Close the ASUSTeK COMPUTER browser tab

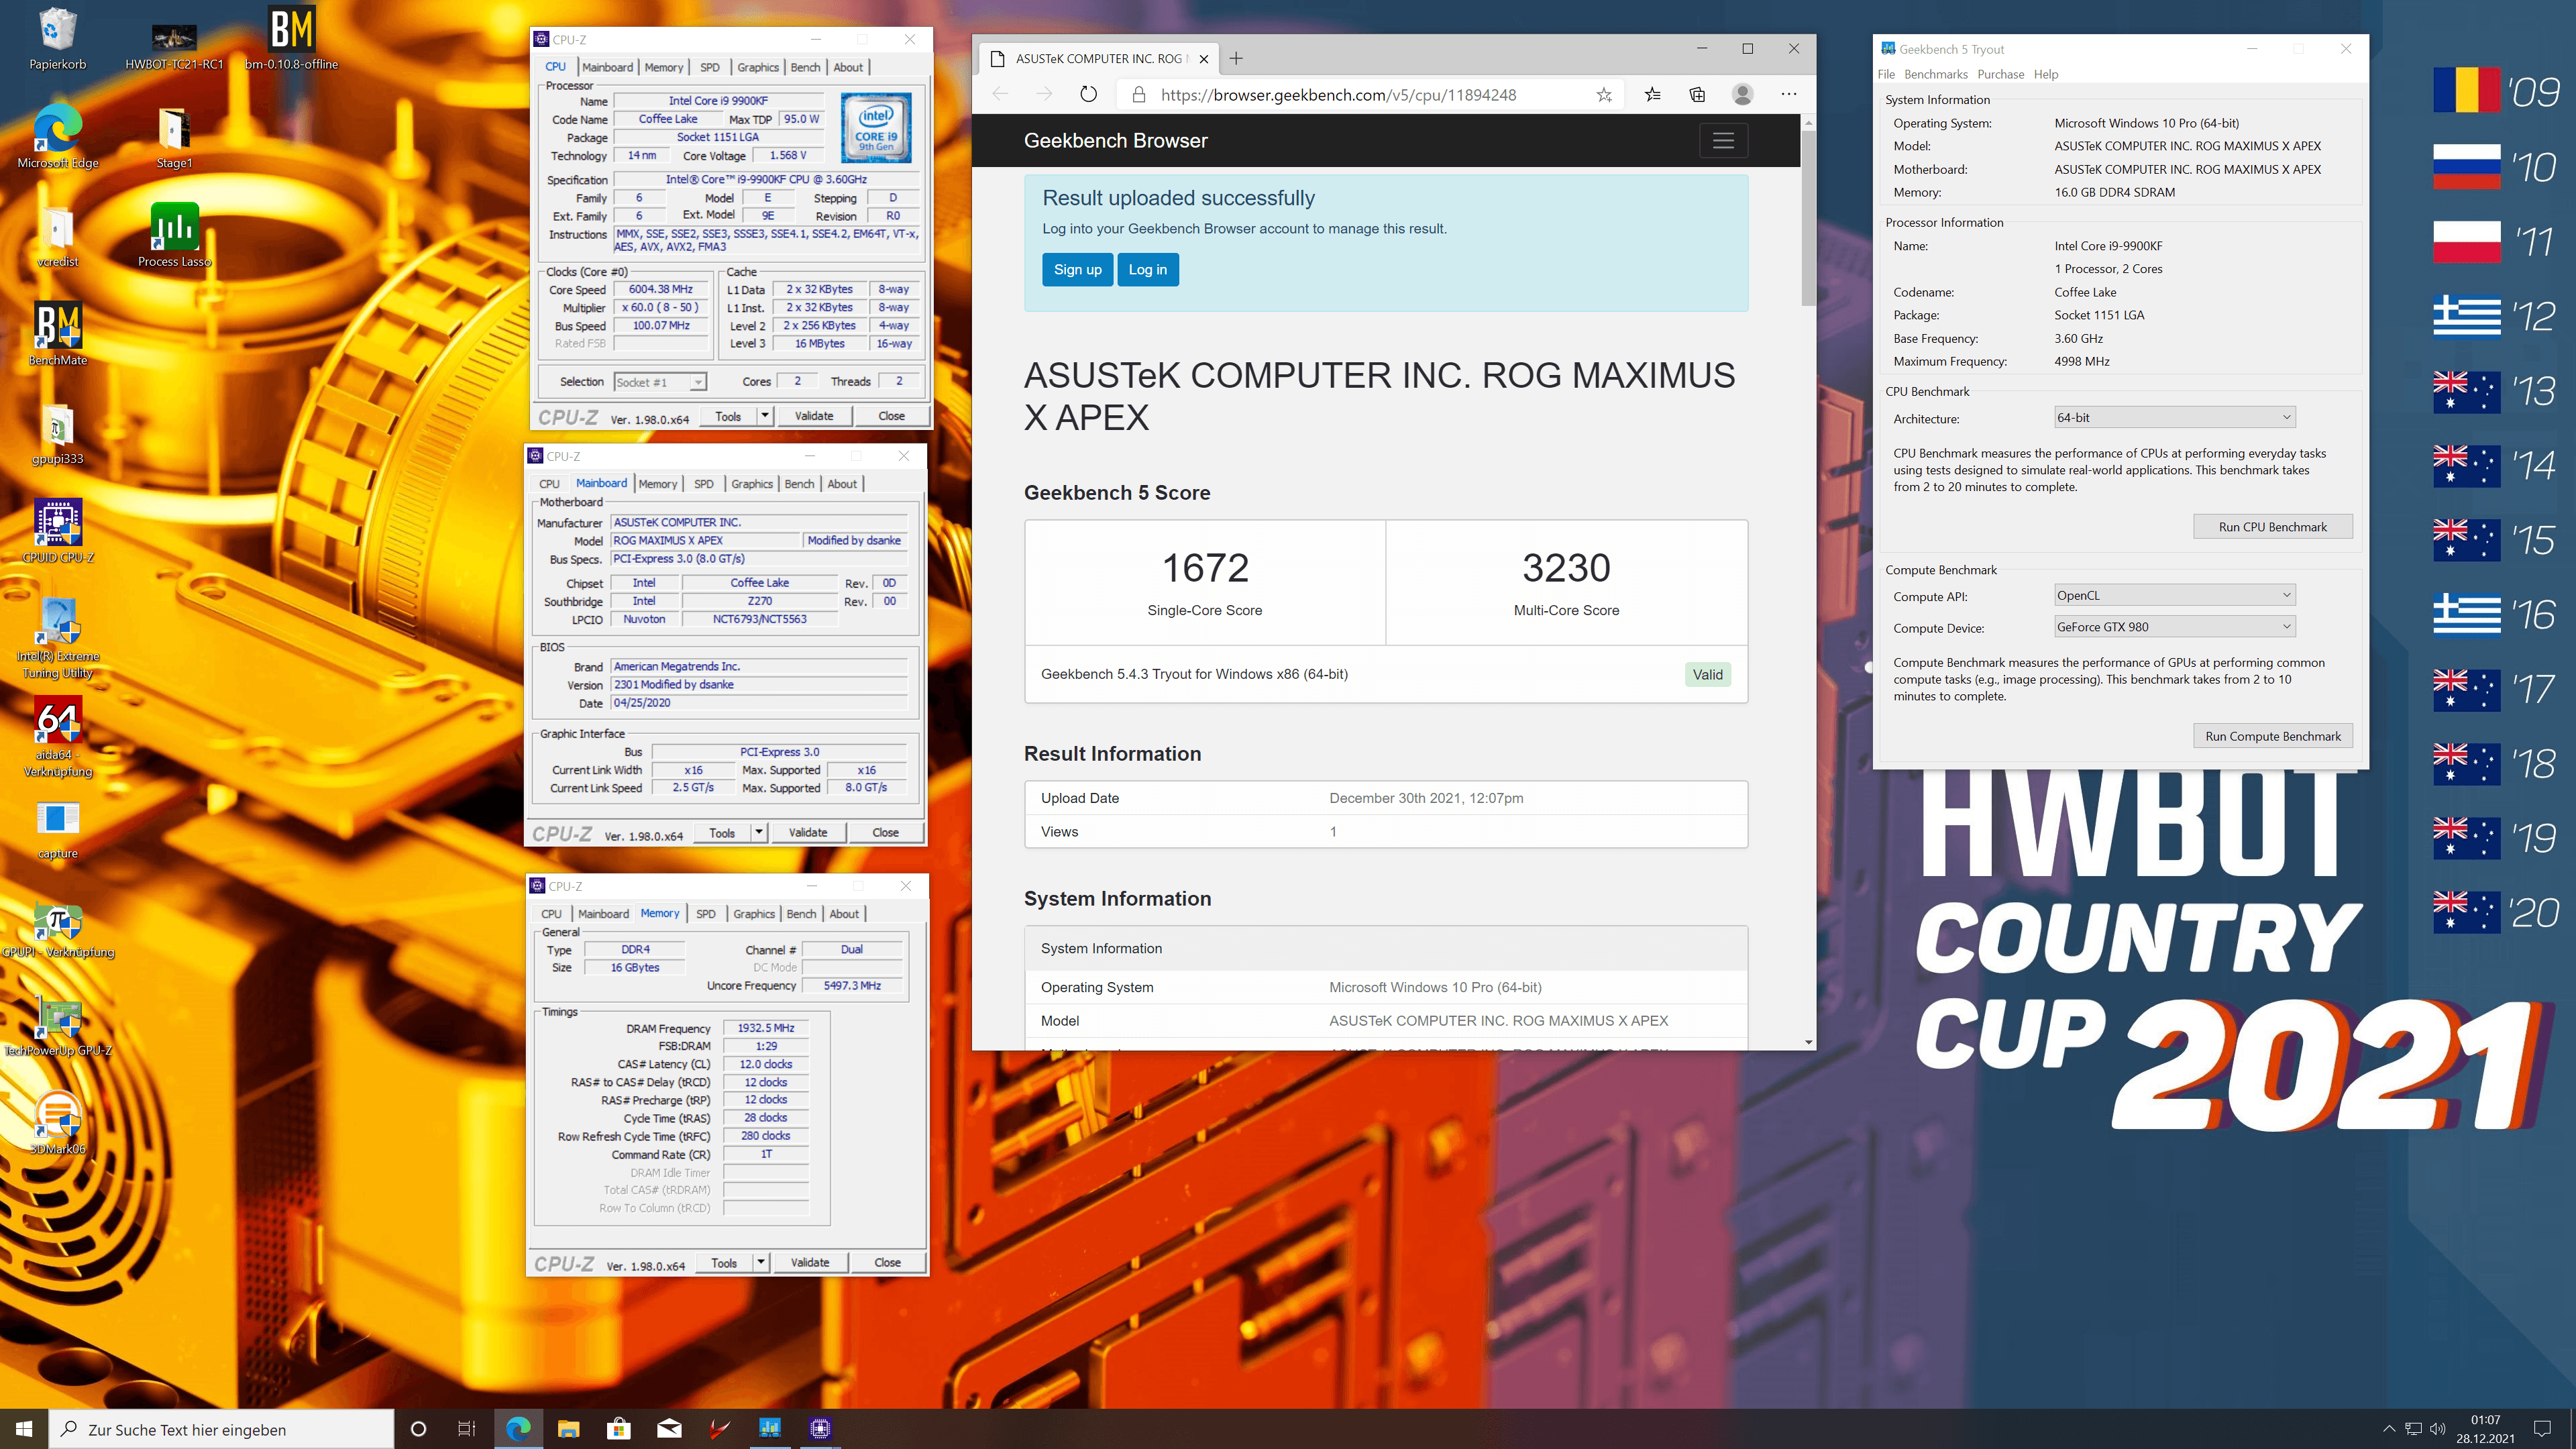pos(1204,59)
